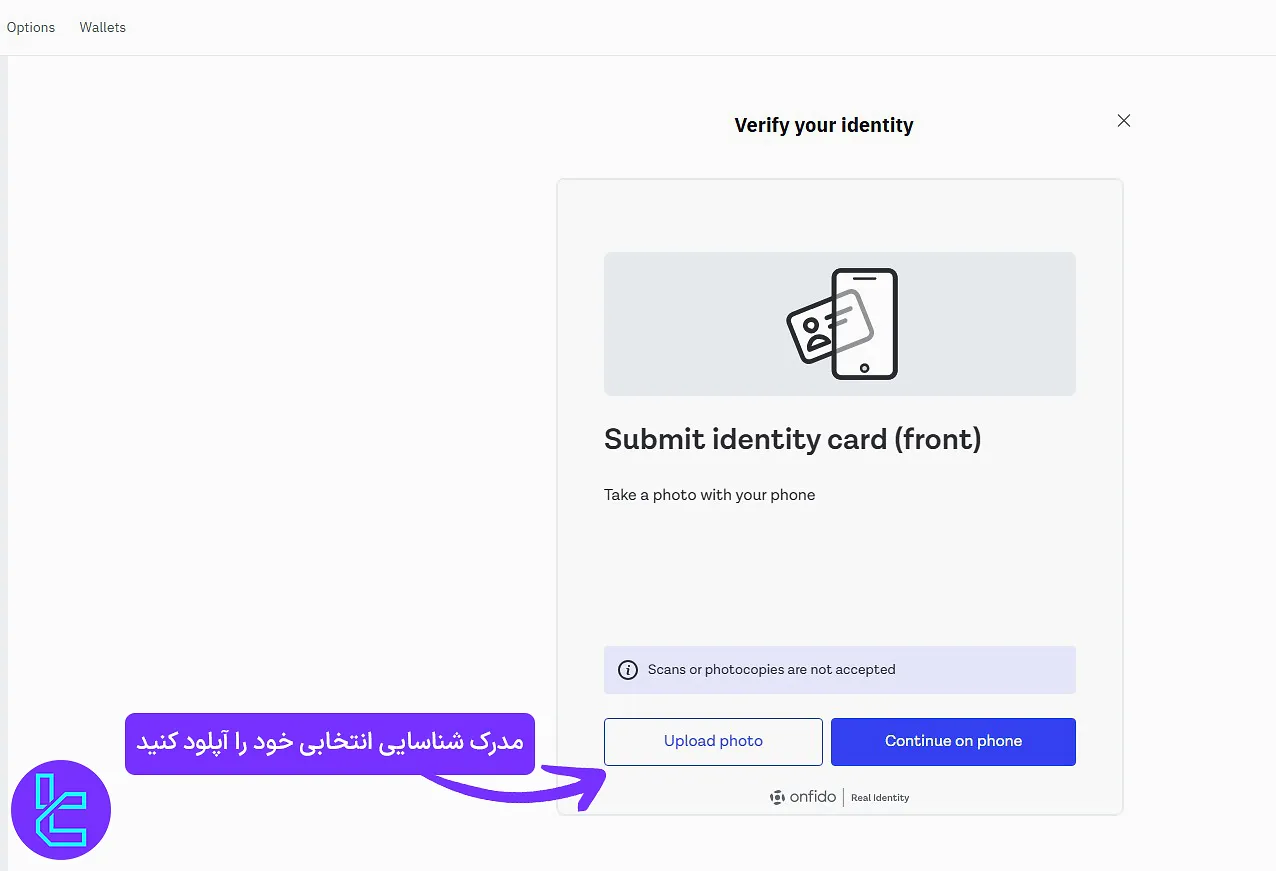Select the scans not accepted notice banner
The image size is (1276, 871).
coord(839,669)
